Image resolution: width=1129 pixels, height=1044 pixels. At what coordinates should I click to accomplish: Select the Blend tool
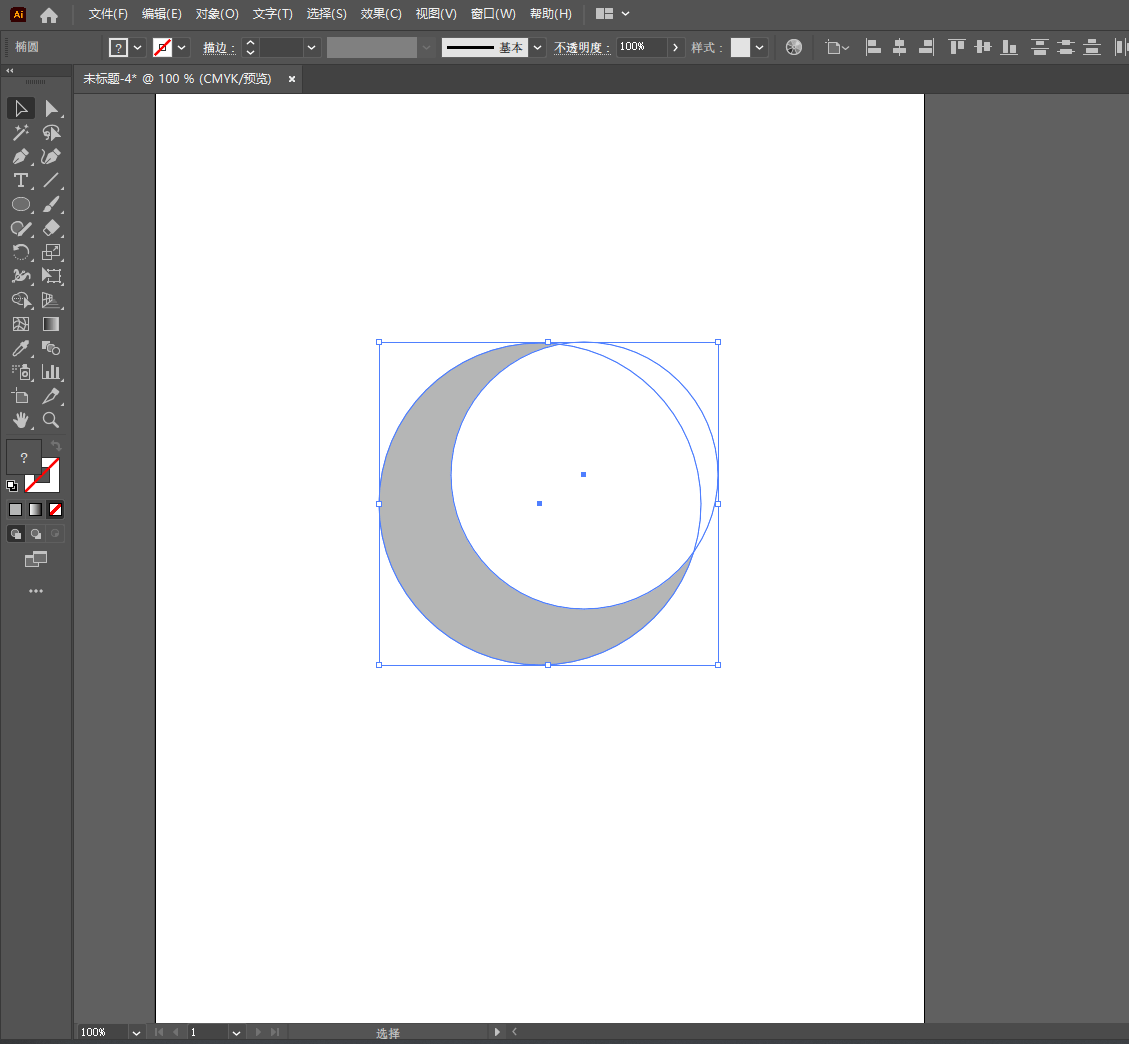pyautogui.click(x=51, y=348)
